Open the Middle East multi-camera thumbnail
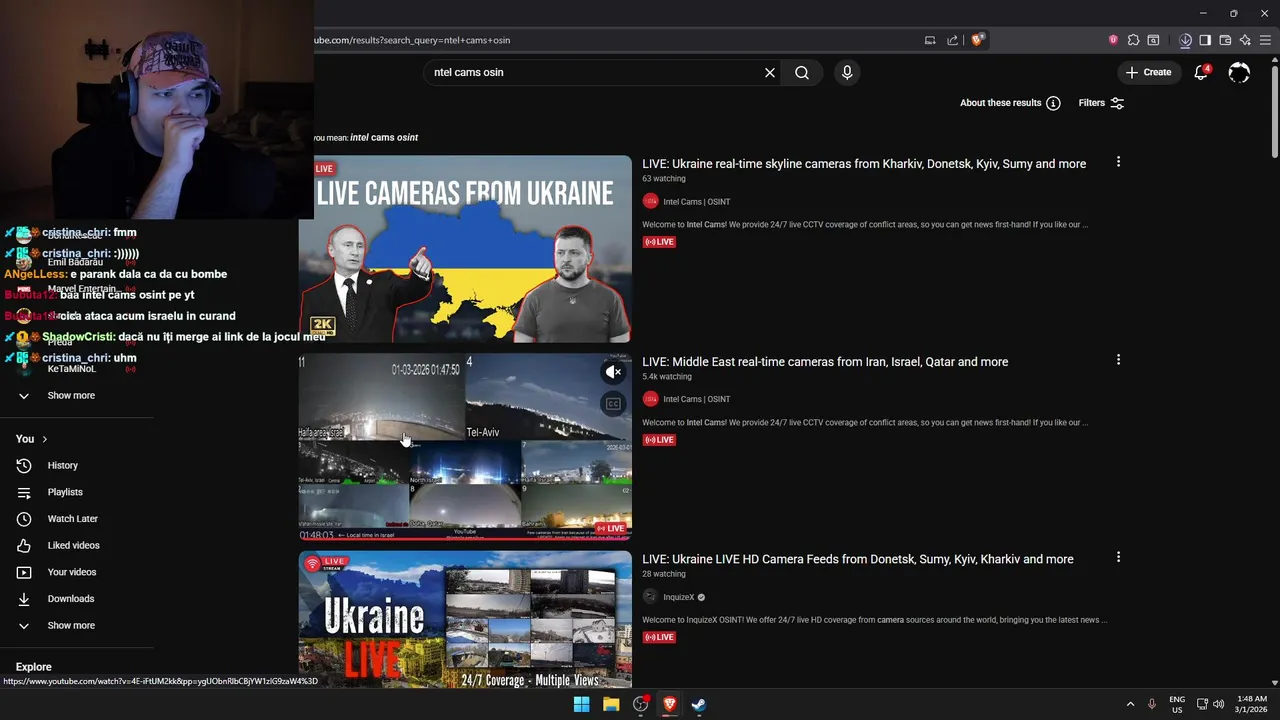This screenshot has height=720, width=1280. pyautogui.click(x=465, y=446)
